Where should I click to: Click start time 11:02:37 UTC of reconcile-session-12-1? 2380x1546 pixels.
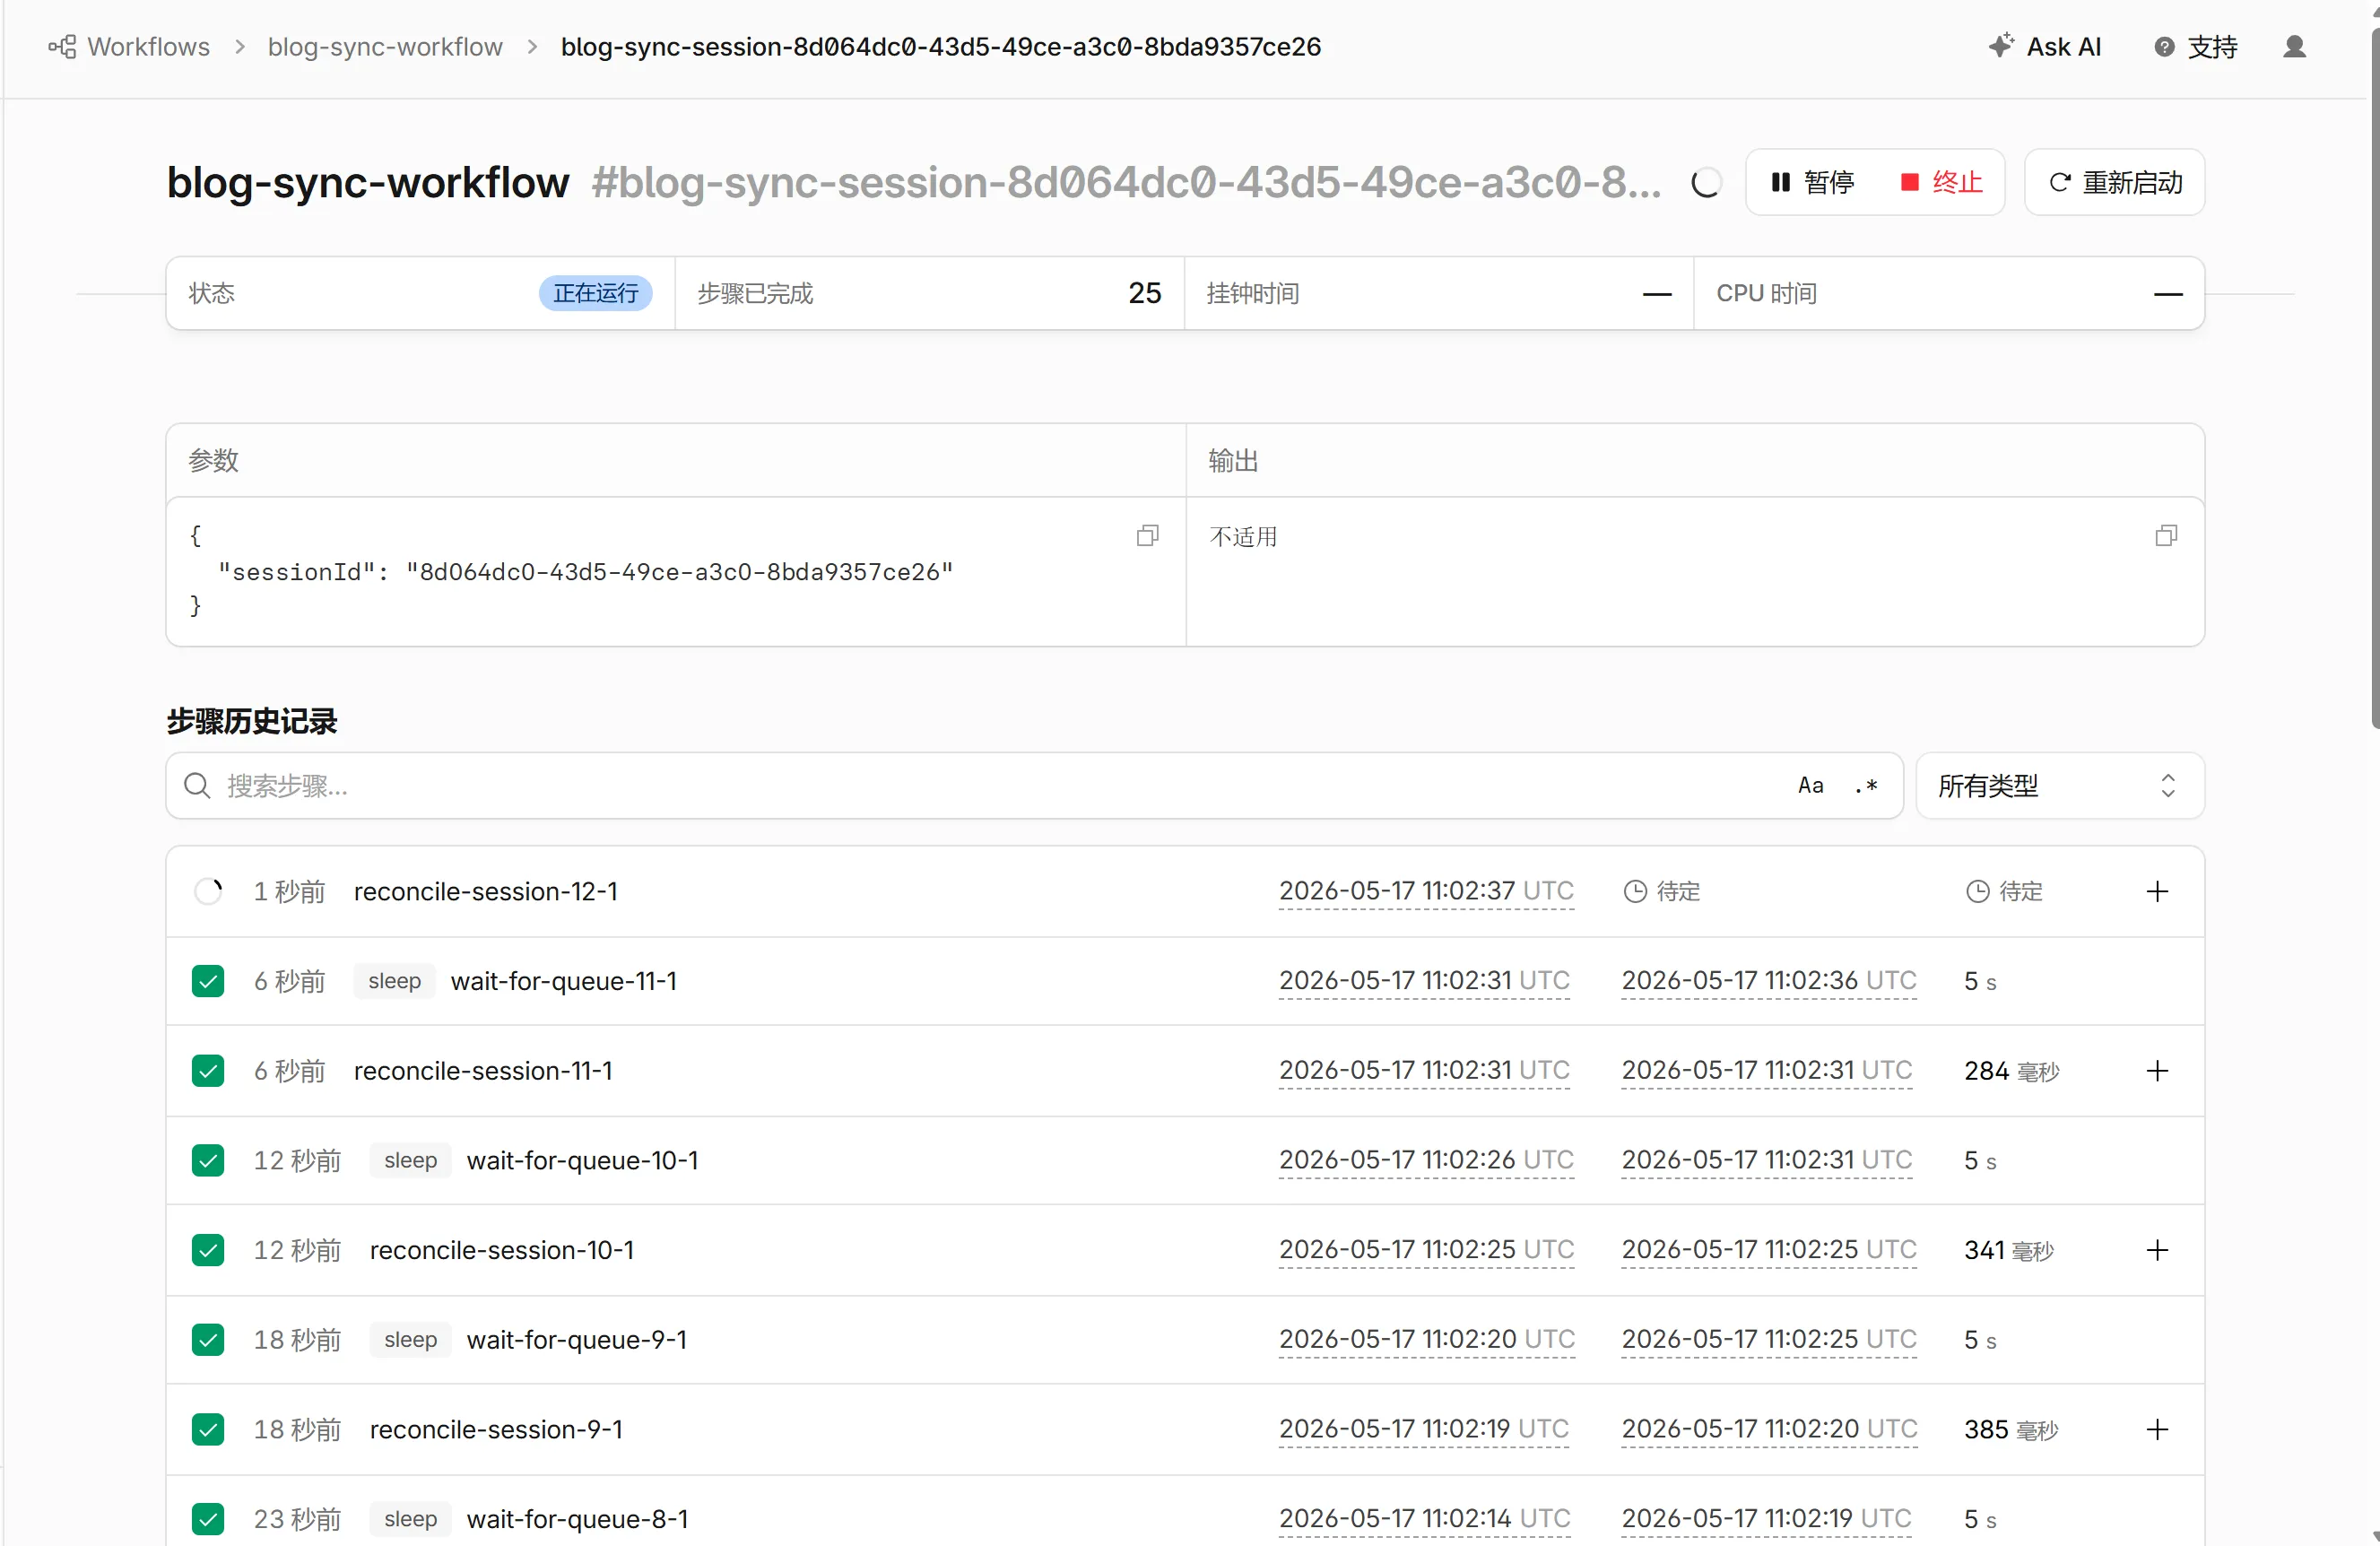pyautogui.click(x=1426, y=891)
